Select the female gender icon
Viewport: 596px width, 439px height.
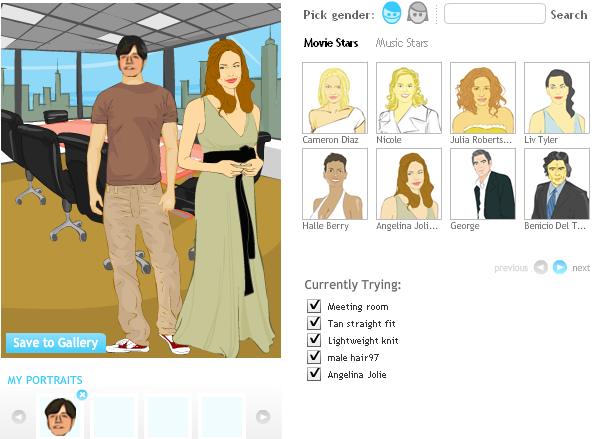click(417, 13)
